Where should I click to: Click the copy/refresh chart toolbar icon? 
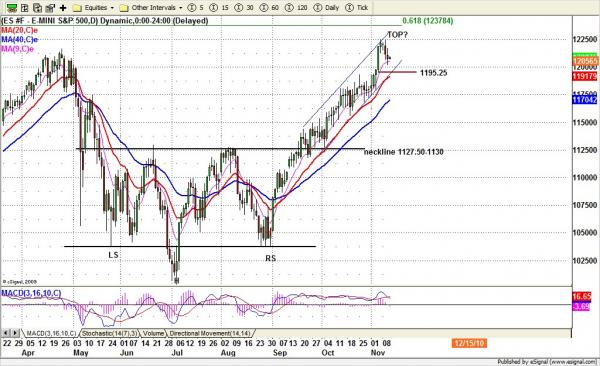click(x=38, y=7)
